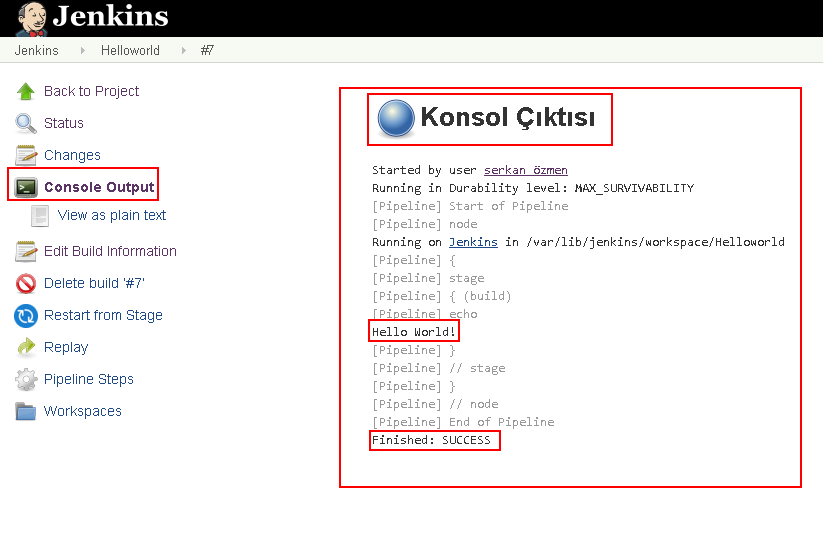Open Restart from Stage

click(x=103, y=315)
